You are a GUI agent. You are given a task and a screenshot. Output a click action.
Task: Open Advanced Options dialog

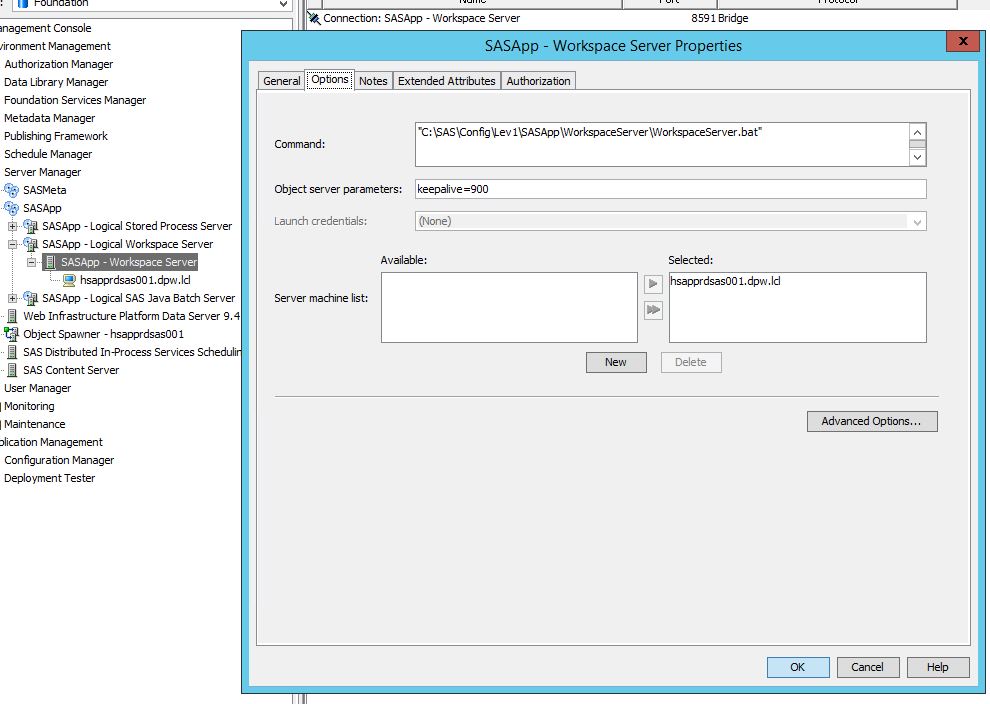(x=872, y=421)
